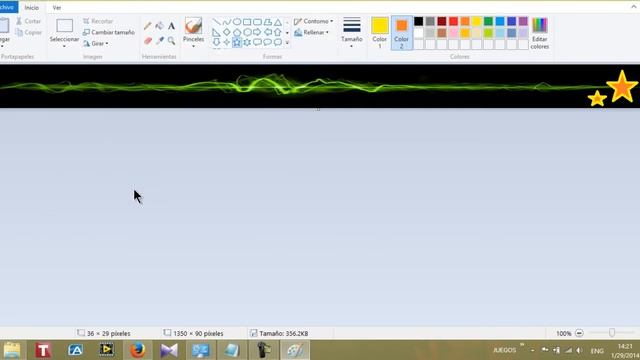Pick the Four-point star shape
This screenshot has width=640, height=360.
point(227,42)
